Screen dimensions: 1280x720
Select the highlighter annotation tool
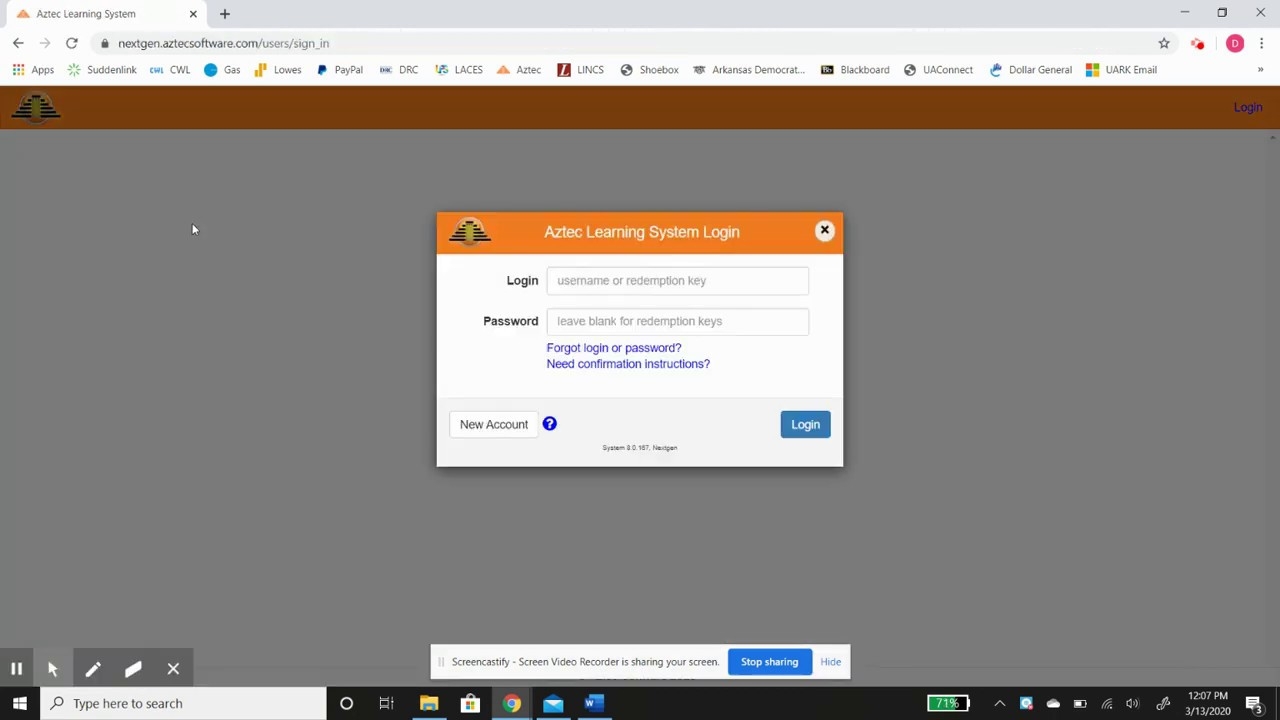coord(133,668)
